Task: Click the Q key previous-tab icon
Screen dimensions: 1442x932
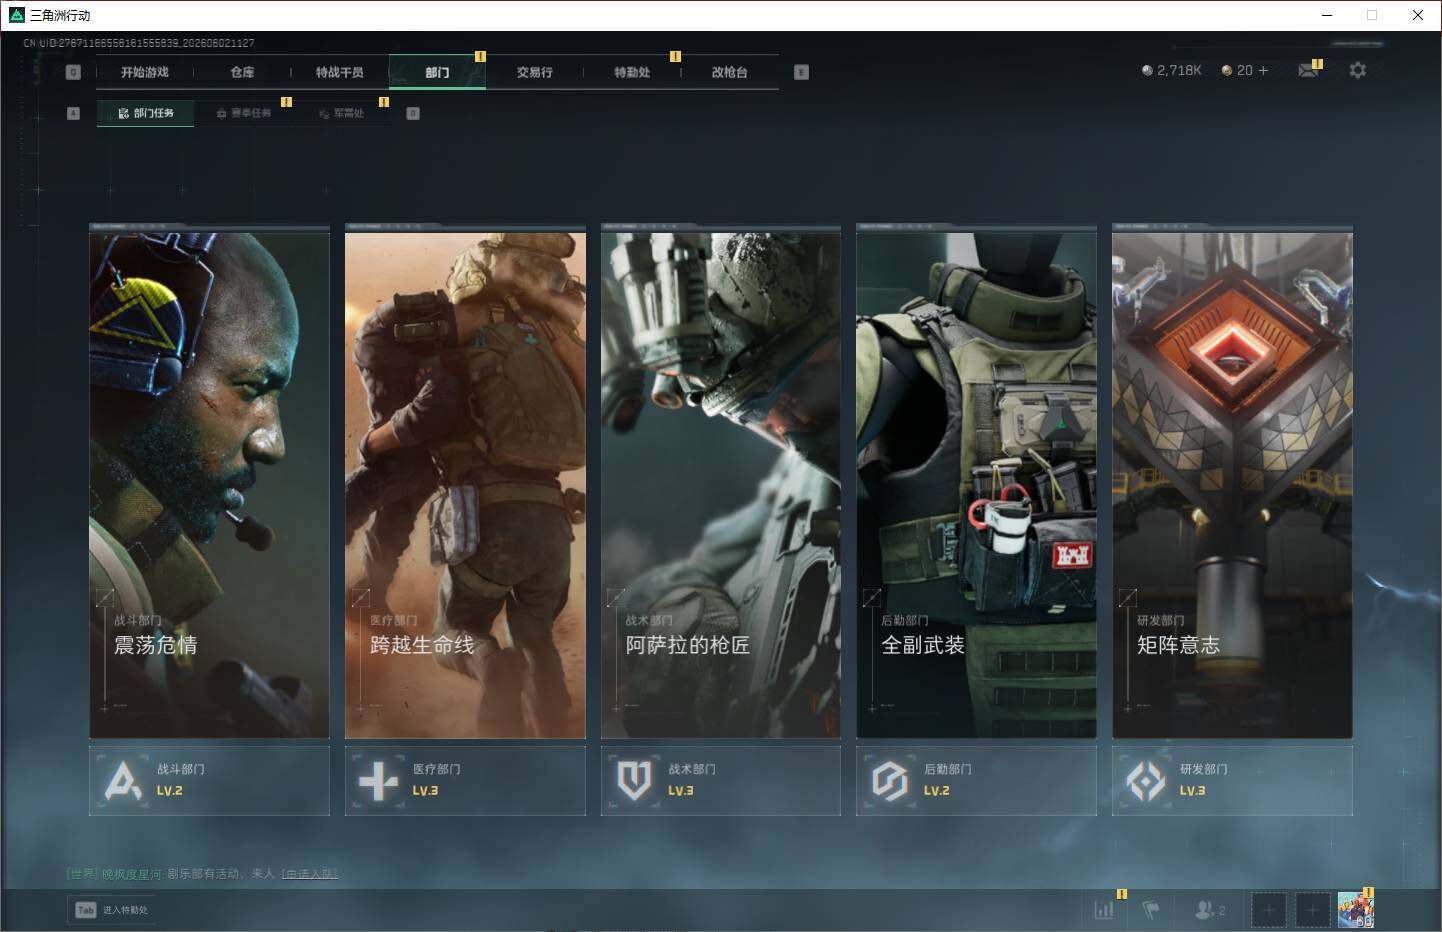Action: pyautogui.click(x=73, y=72)
